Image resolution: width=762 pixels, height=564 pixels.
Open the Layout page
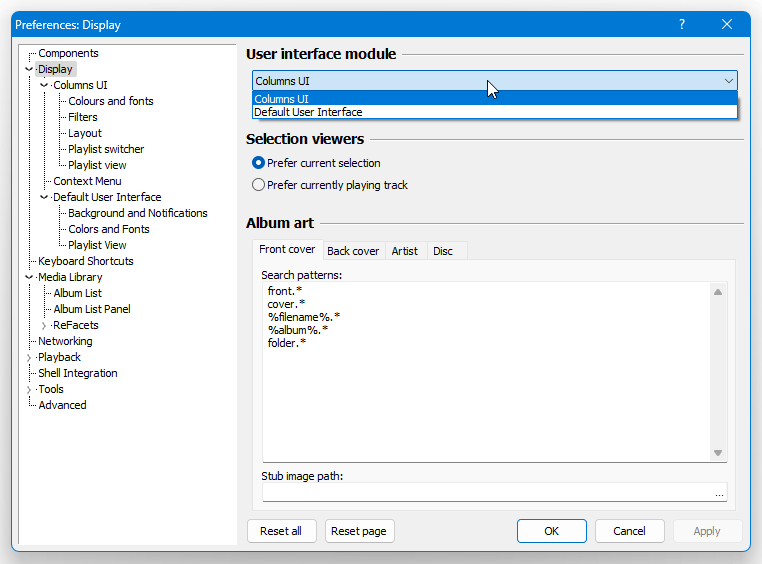click(x=85, y=134)
